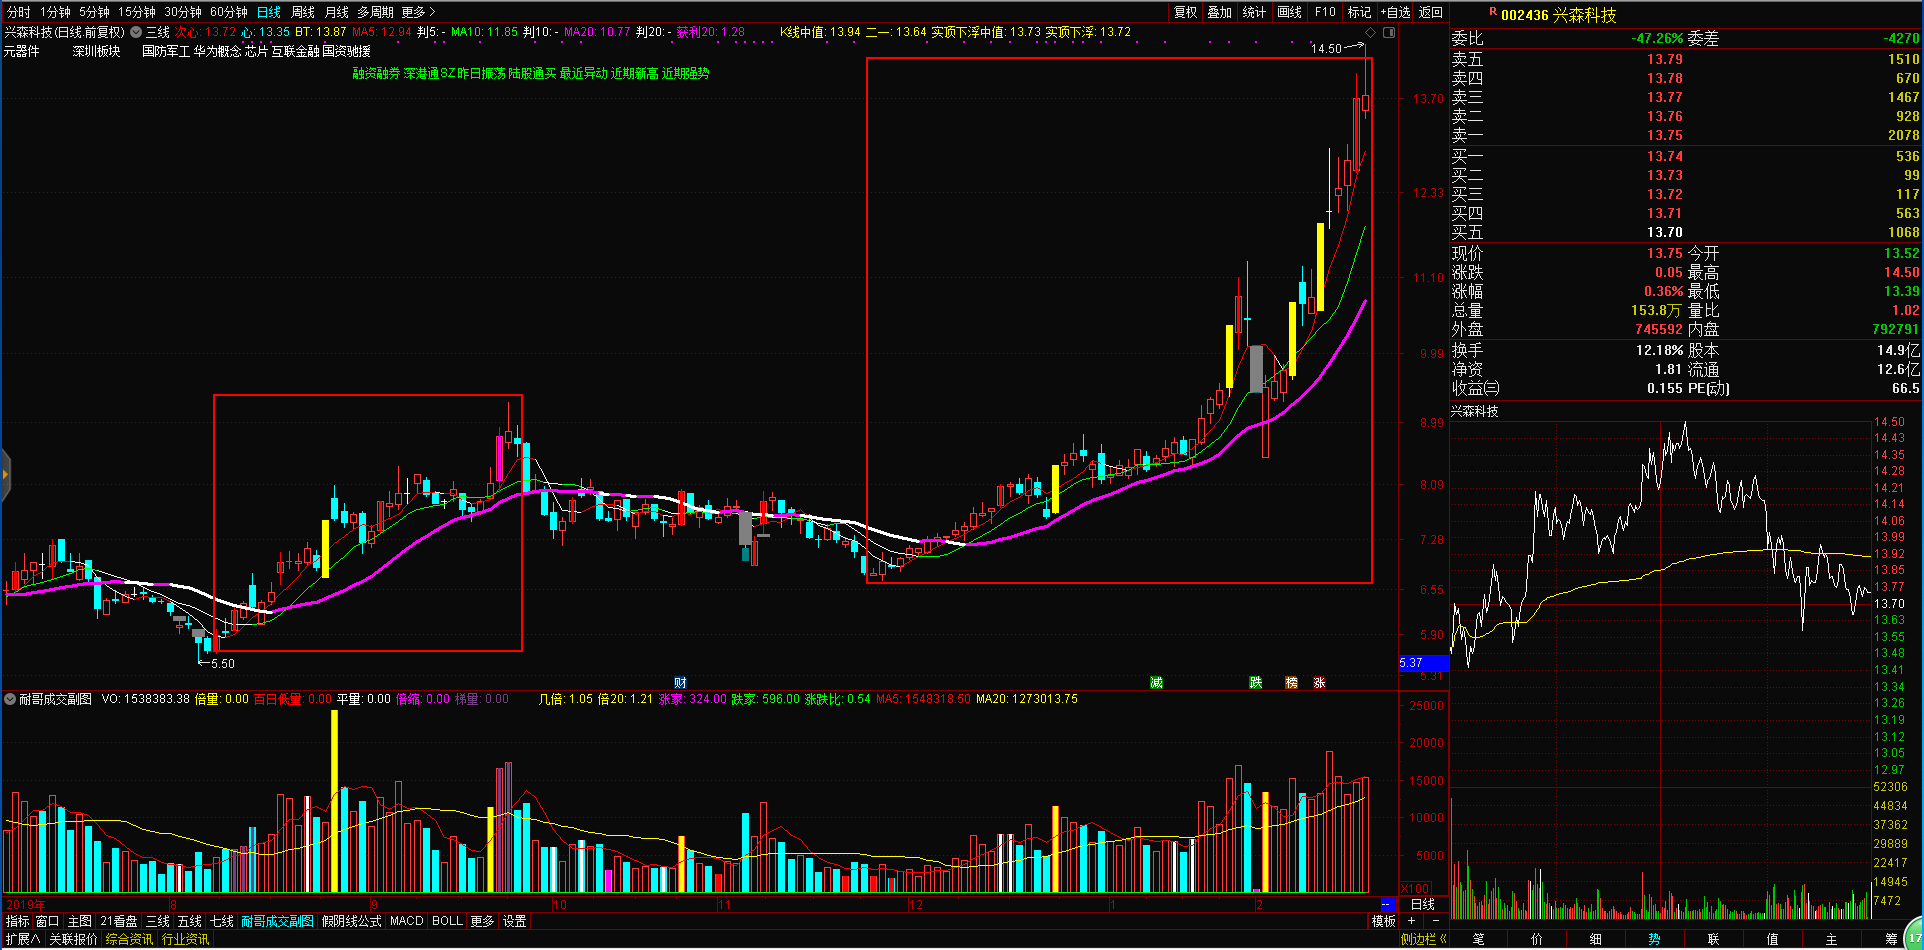
Task: Switch to the 日线 daily chart
Action: (x=269, y=12)
